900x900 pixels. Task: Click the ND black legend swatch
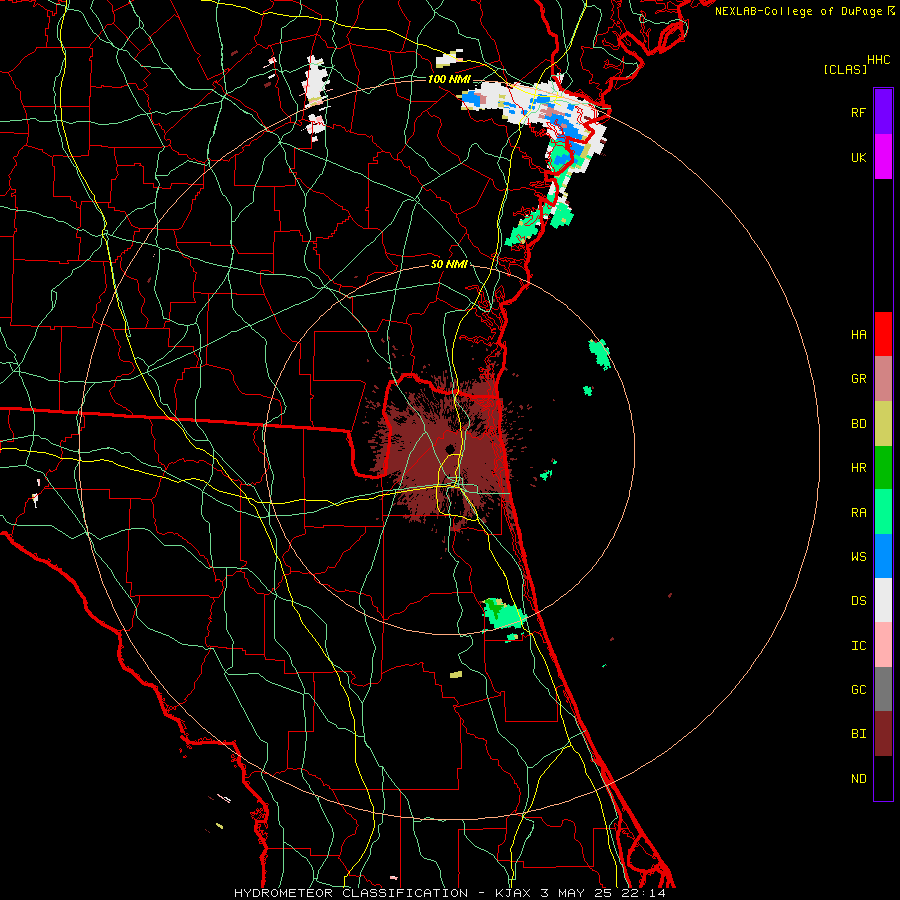(x=883, y=778)
